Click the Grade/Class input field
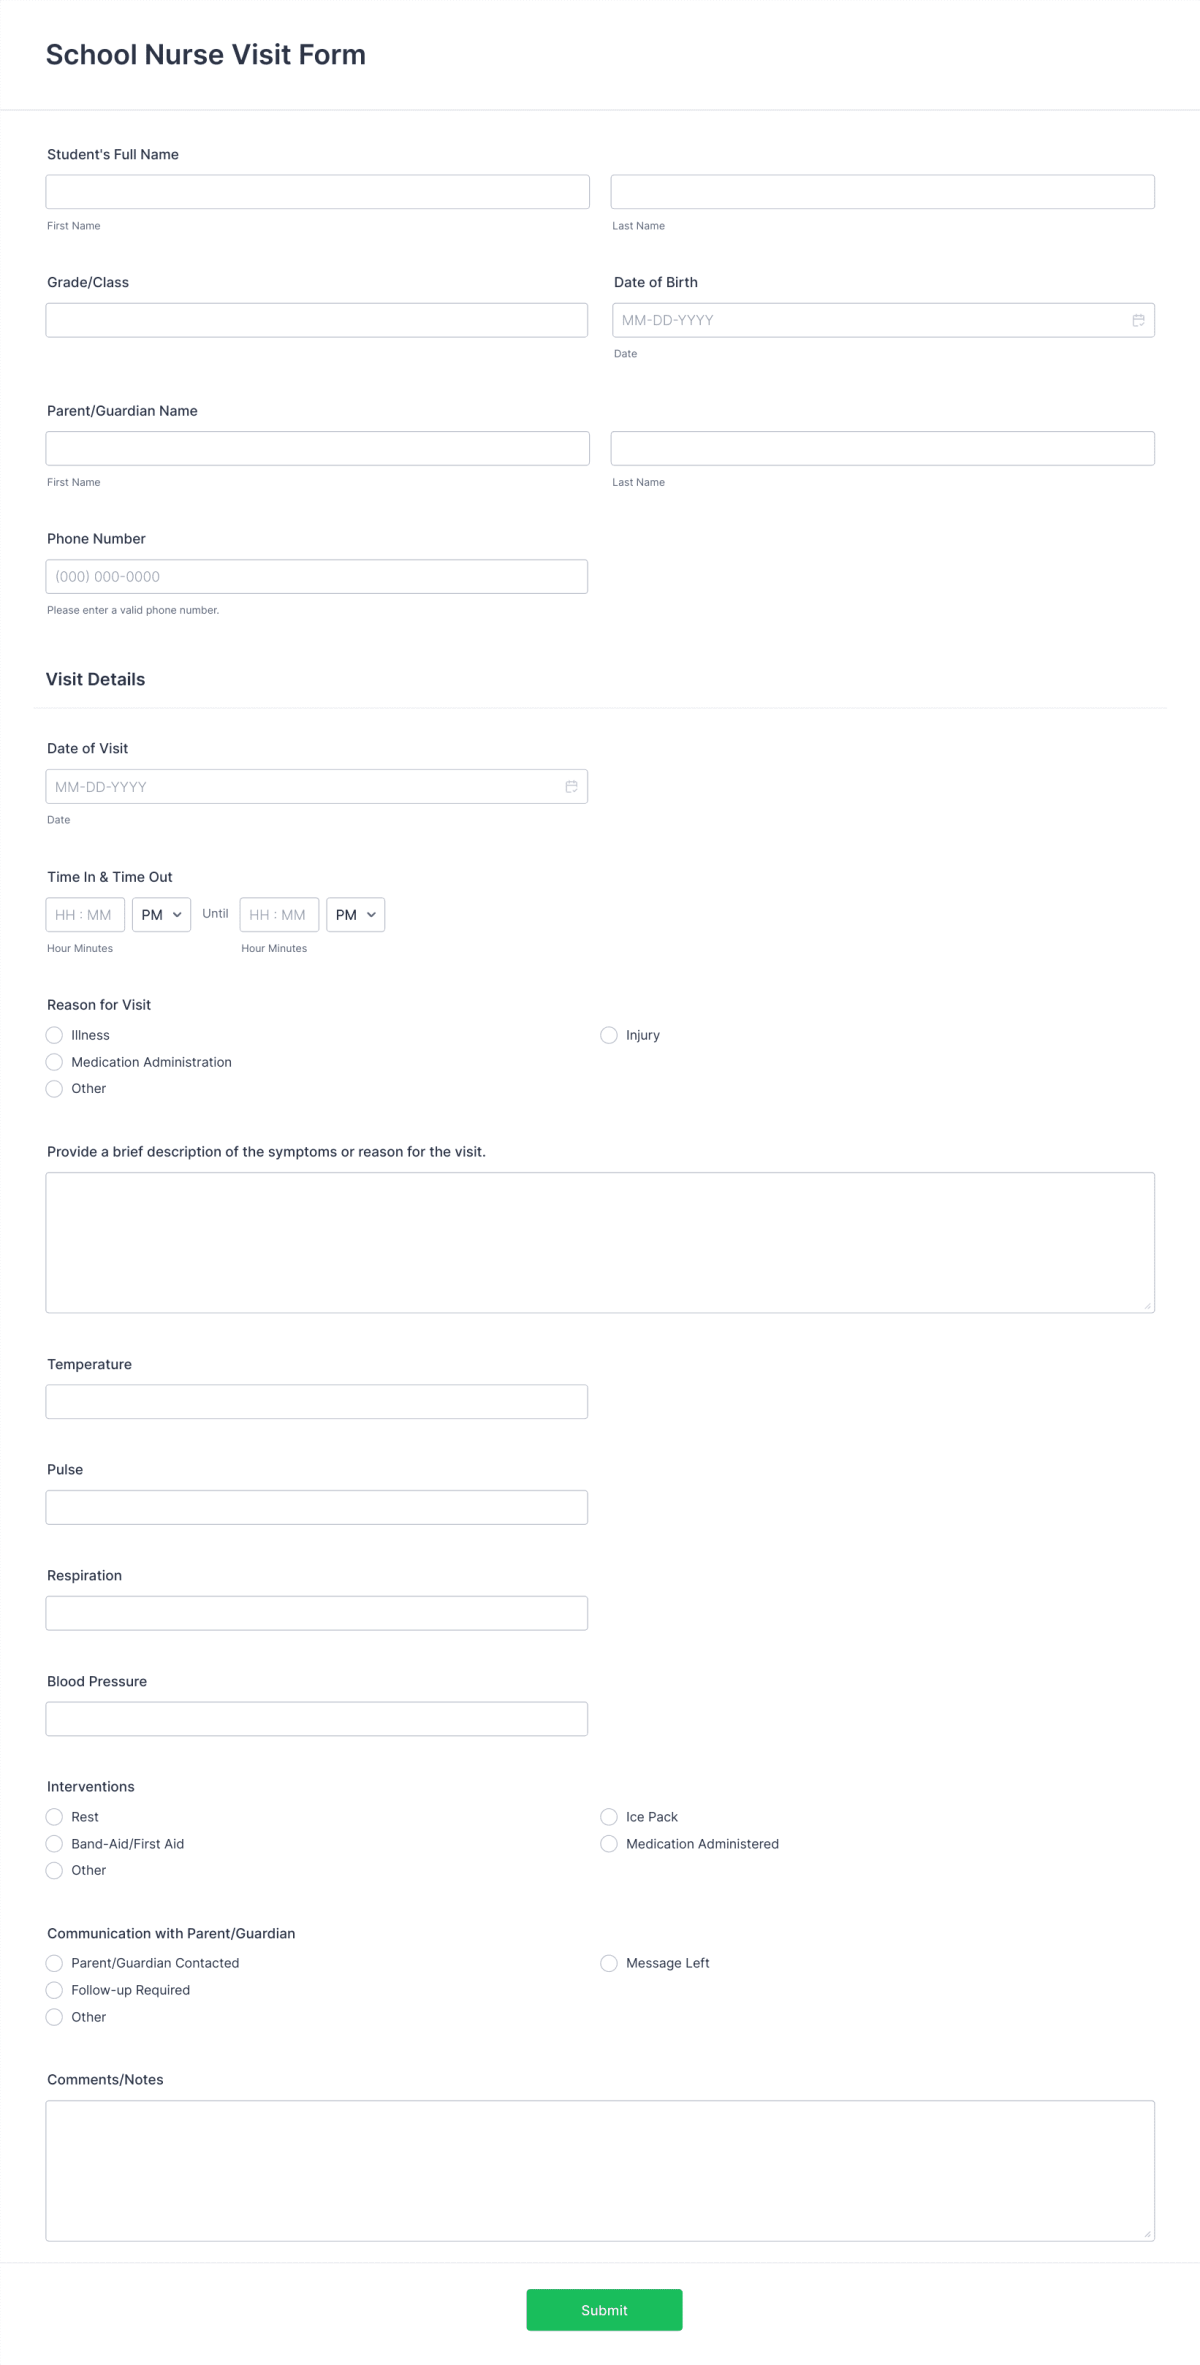 [316, 320]
